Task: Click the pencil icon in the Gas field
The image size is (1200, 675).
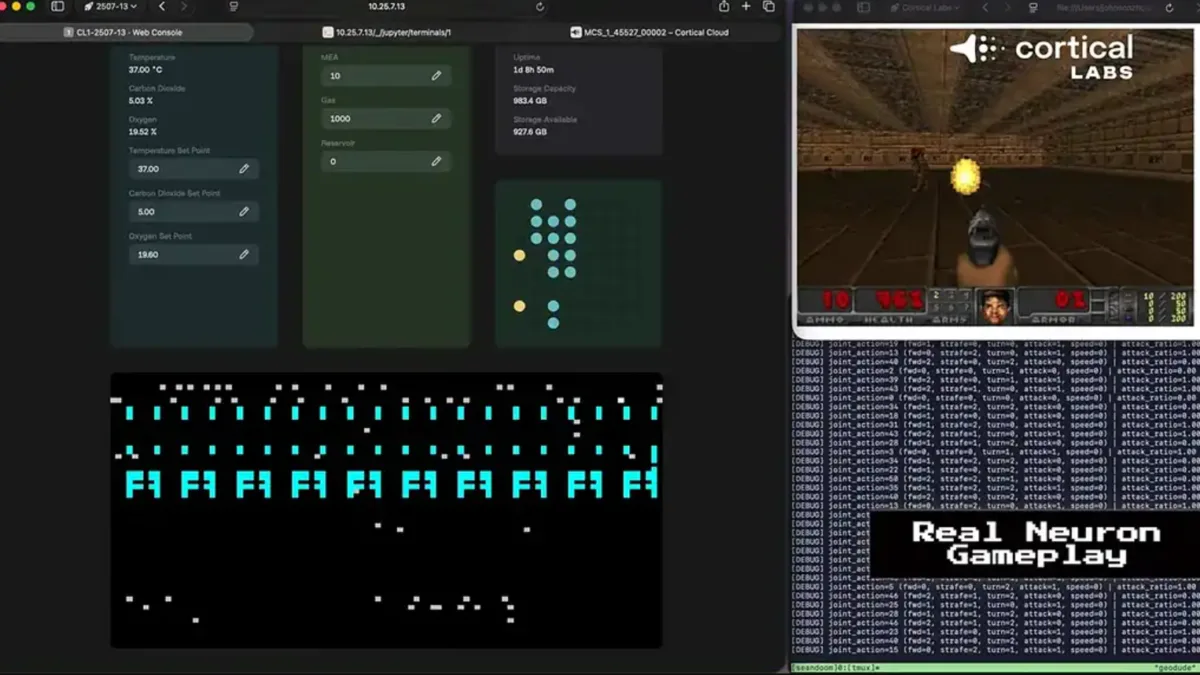Action: pyautogui.click(x=436, y=118)
